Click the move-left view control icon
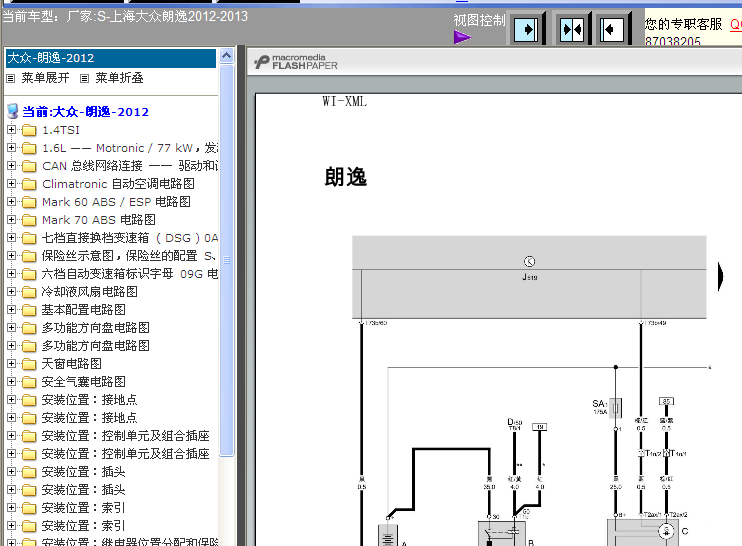742x546 pixels. pos(612,30)
